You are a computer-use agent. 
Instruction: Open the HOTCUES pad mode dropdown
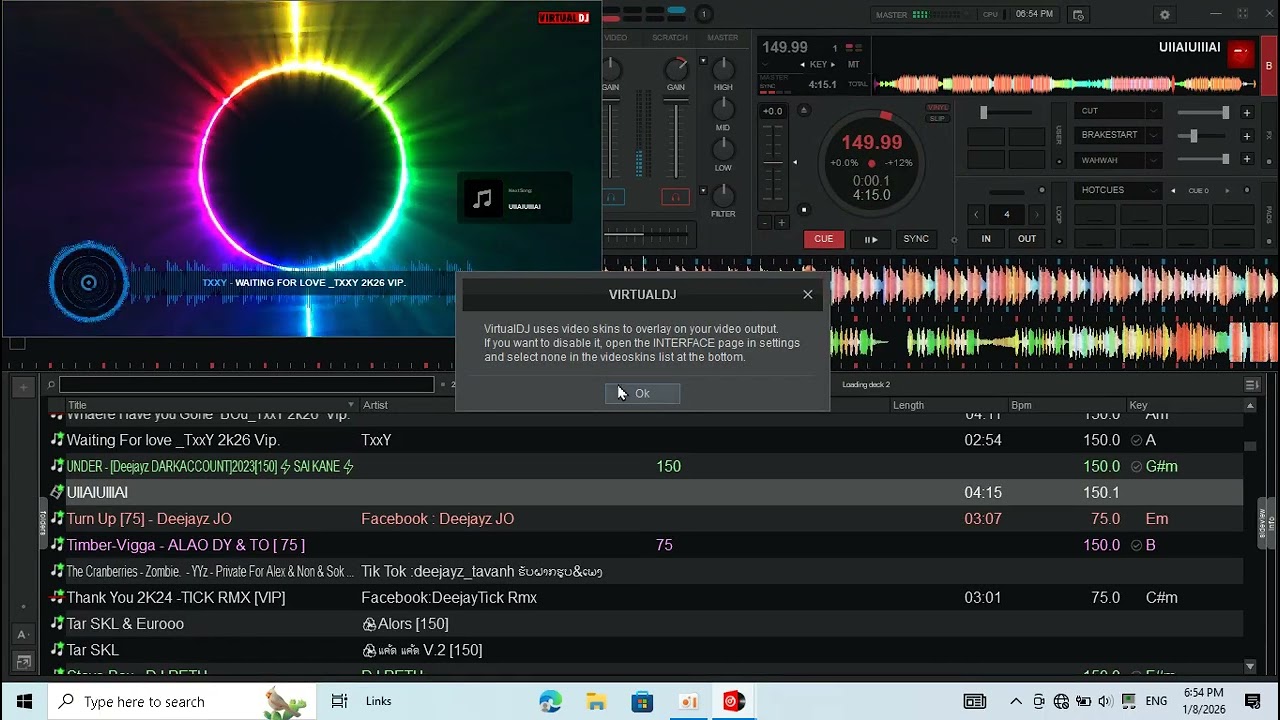tap(1117, 190)
